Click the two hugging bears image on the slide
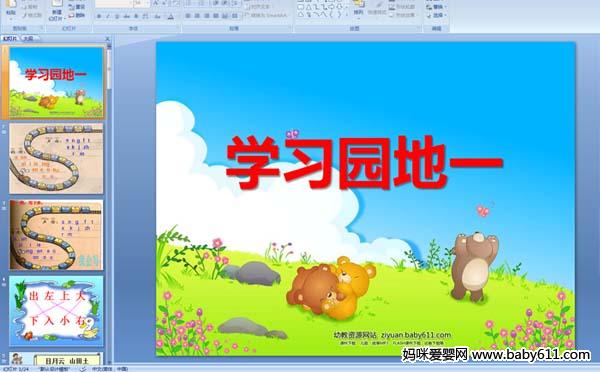Screen dimensions: 600x372 pyautogui.click(x=331, y=288)
